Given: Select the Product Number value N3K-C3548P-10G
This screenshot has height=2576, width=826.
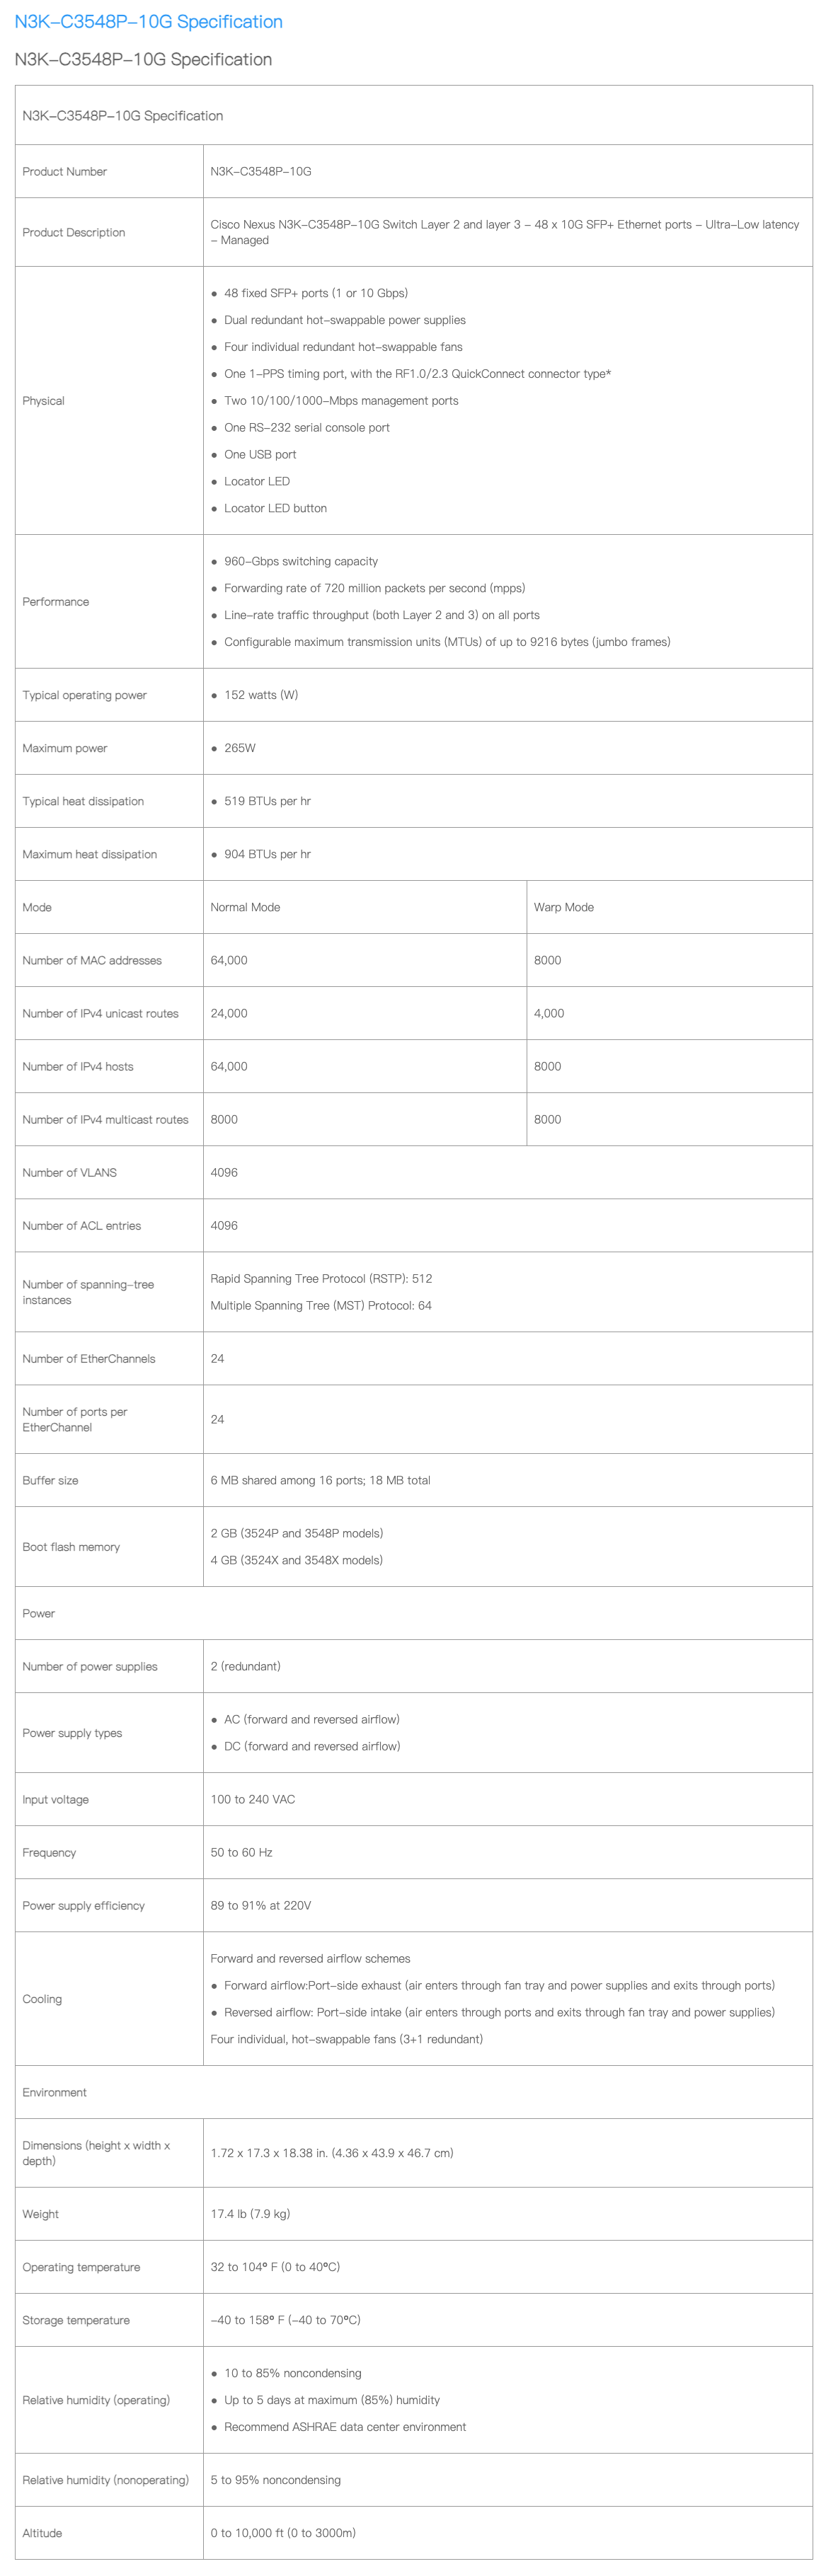Looking at the screenshot, I should point(260,172).
